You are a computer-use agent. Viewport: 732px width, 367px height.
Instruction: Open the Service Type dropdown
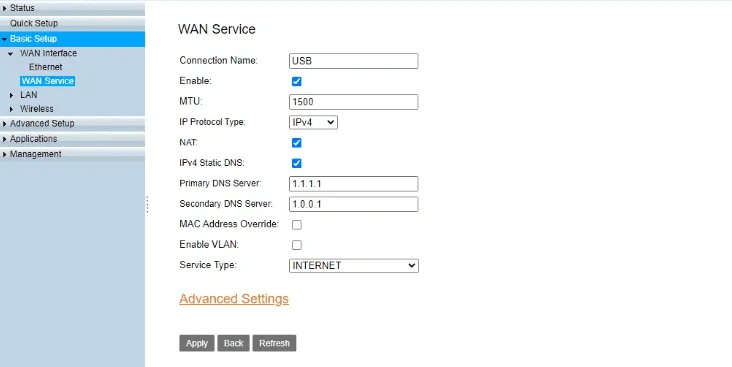353,266
